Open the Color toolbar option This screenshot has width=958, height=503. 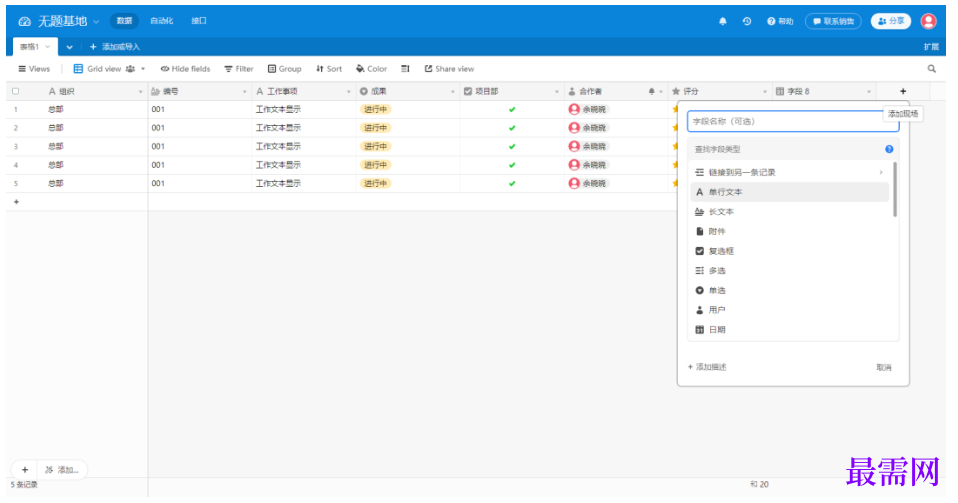coord(371,69)
